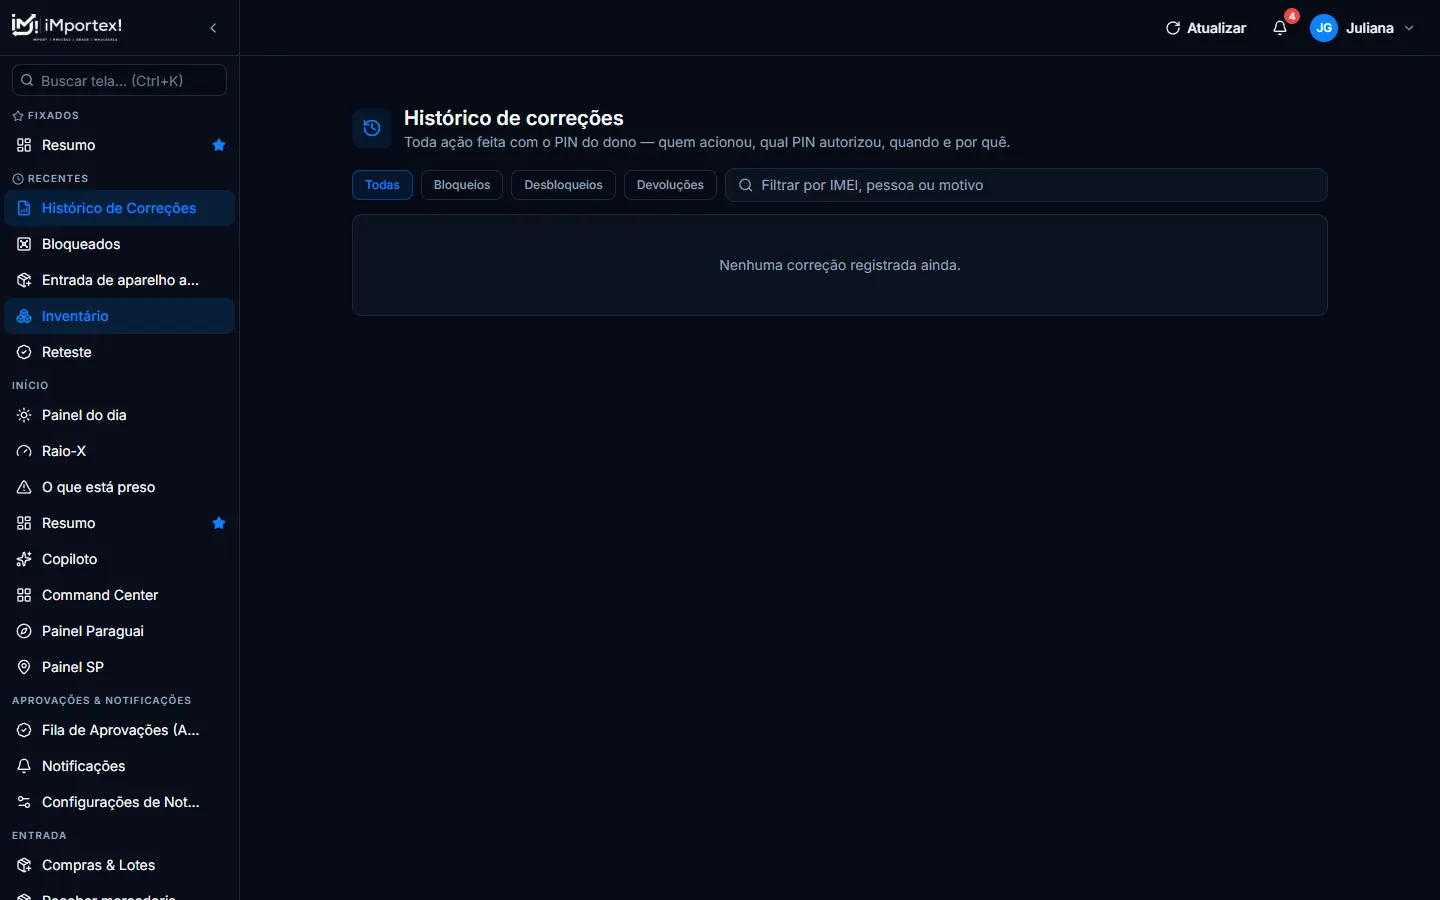1440x900 pixels.
Task: Open Painel SP
Action: point(119,667)
